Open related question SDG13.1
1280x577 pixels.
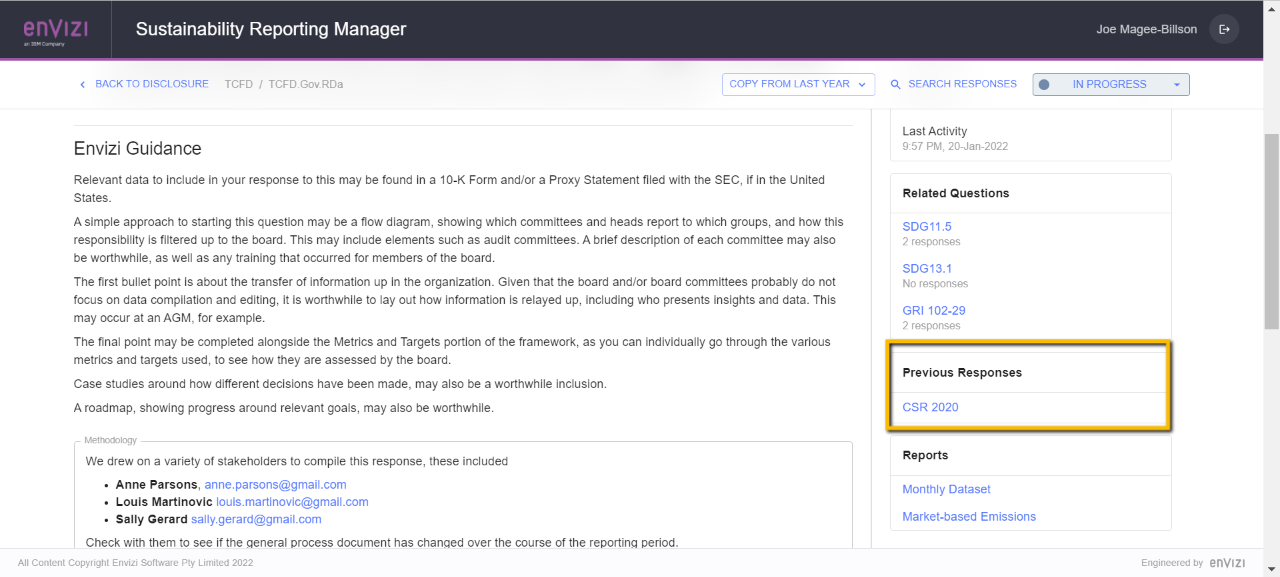point(927,269)
